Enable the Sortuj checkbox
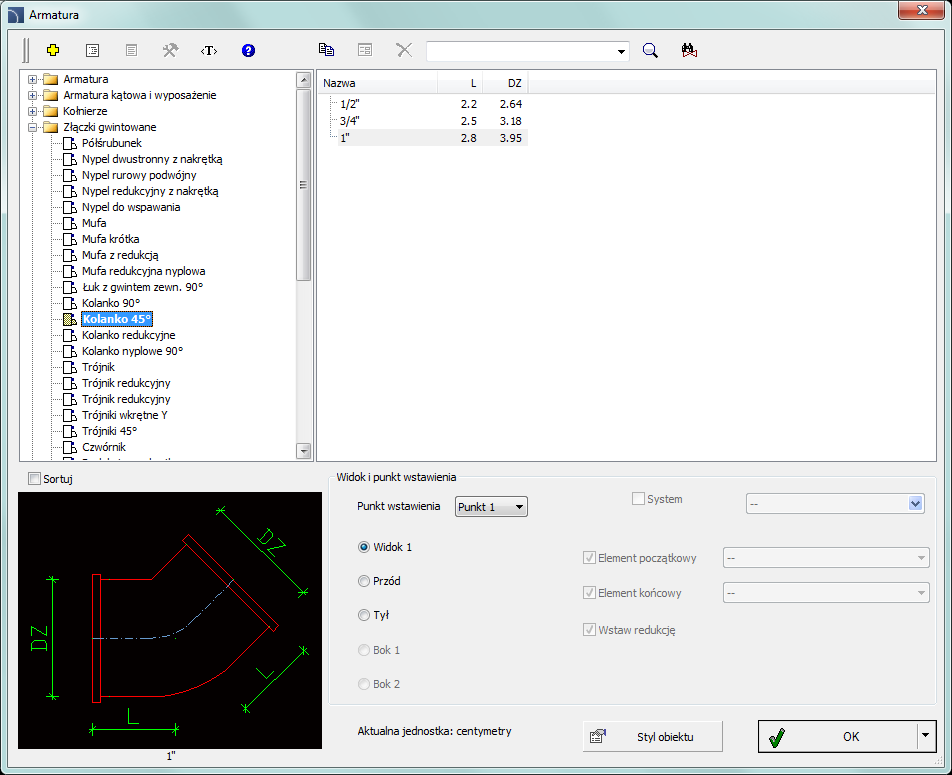This screenshot has width=952, height=775. (35, 479)
